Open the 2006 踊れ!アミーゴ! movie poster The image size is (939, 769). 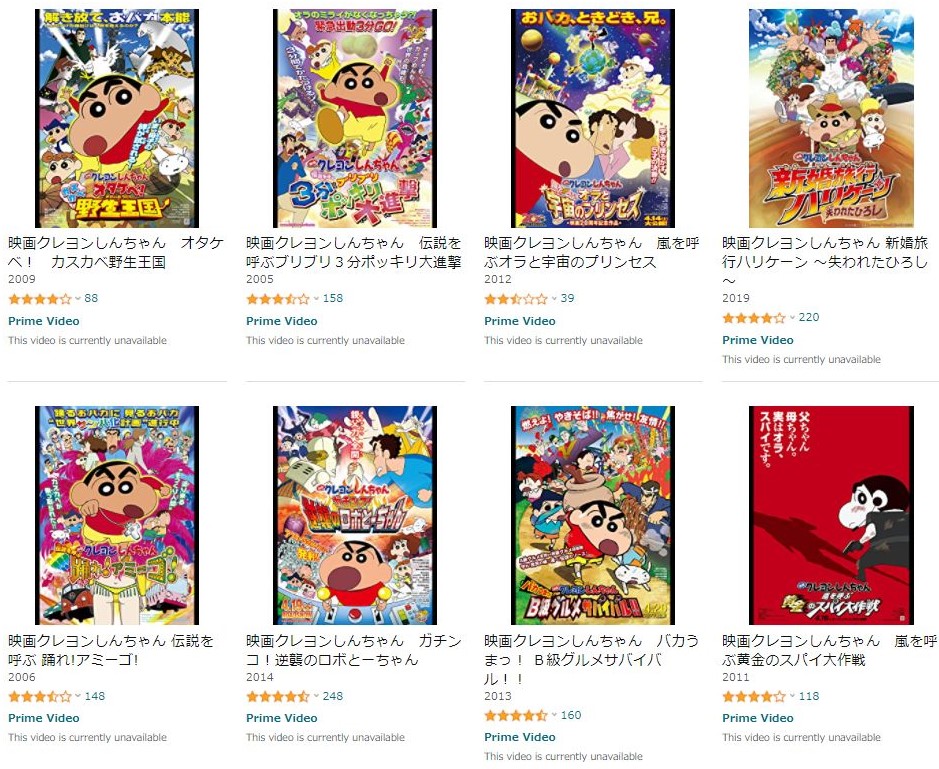click(x=117, y=515)
